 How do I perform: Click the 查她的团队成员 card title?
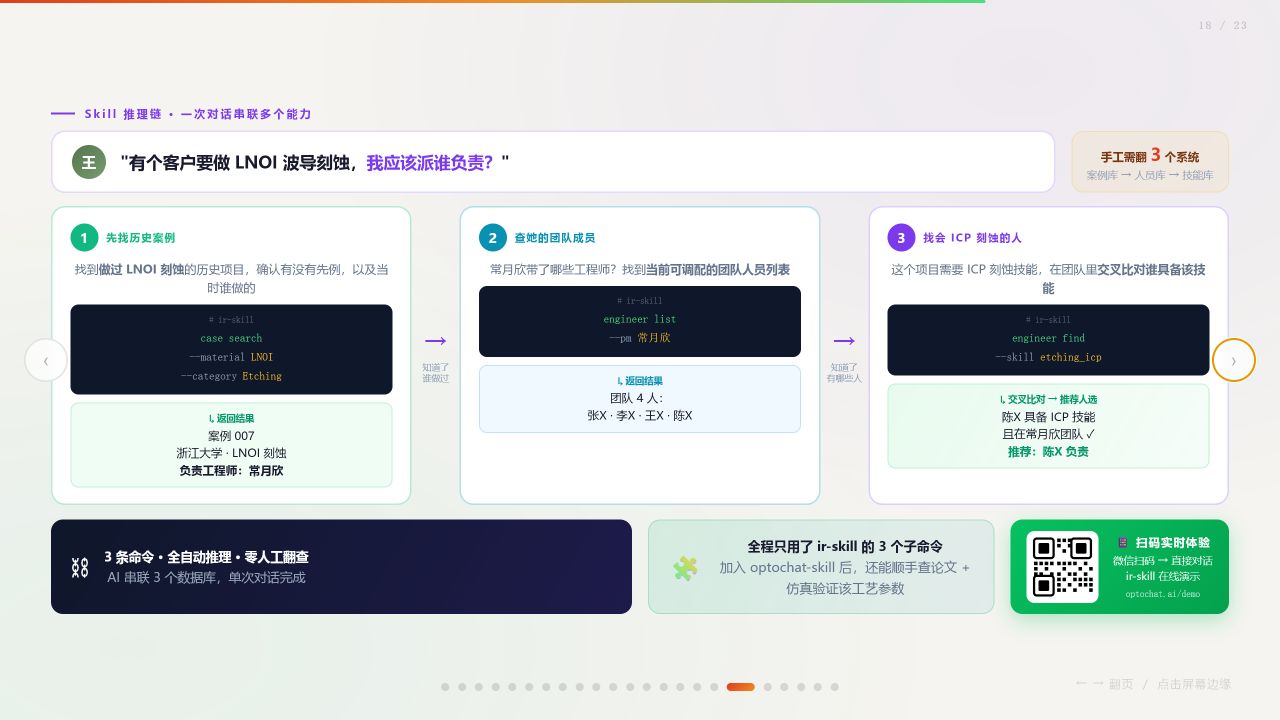pyautogui.click(x=554, y=238)
